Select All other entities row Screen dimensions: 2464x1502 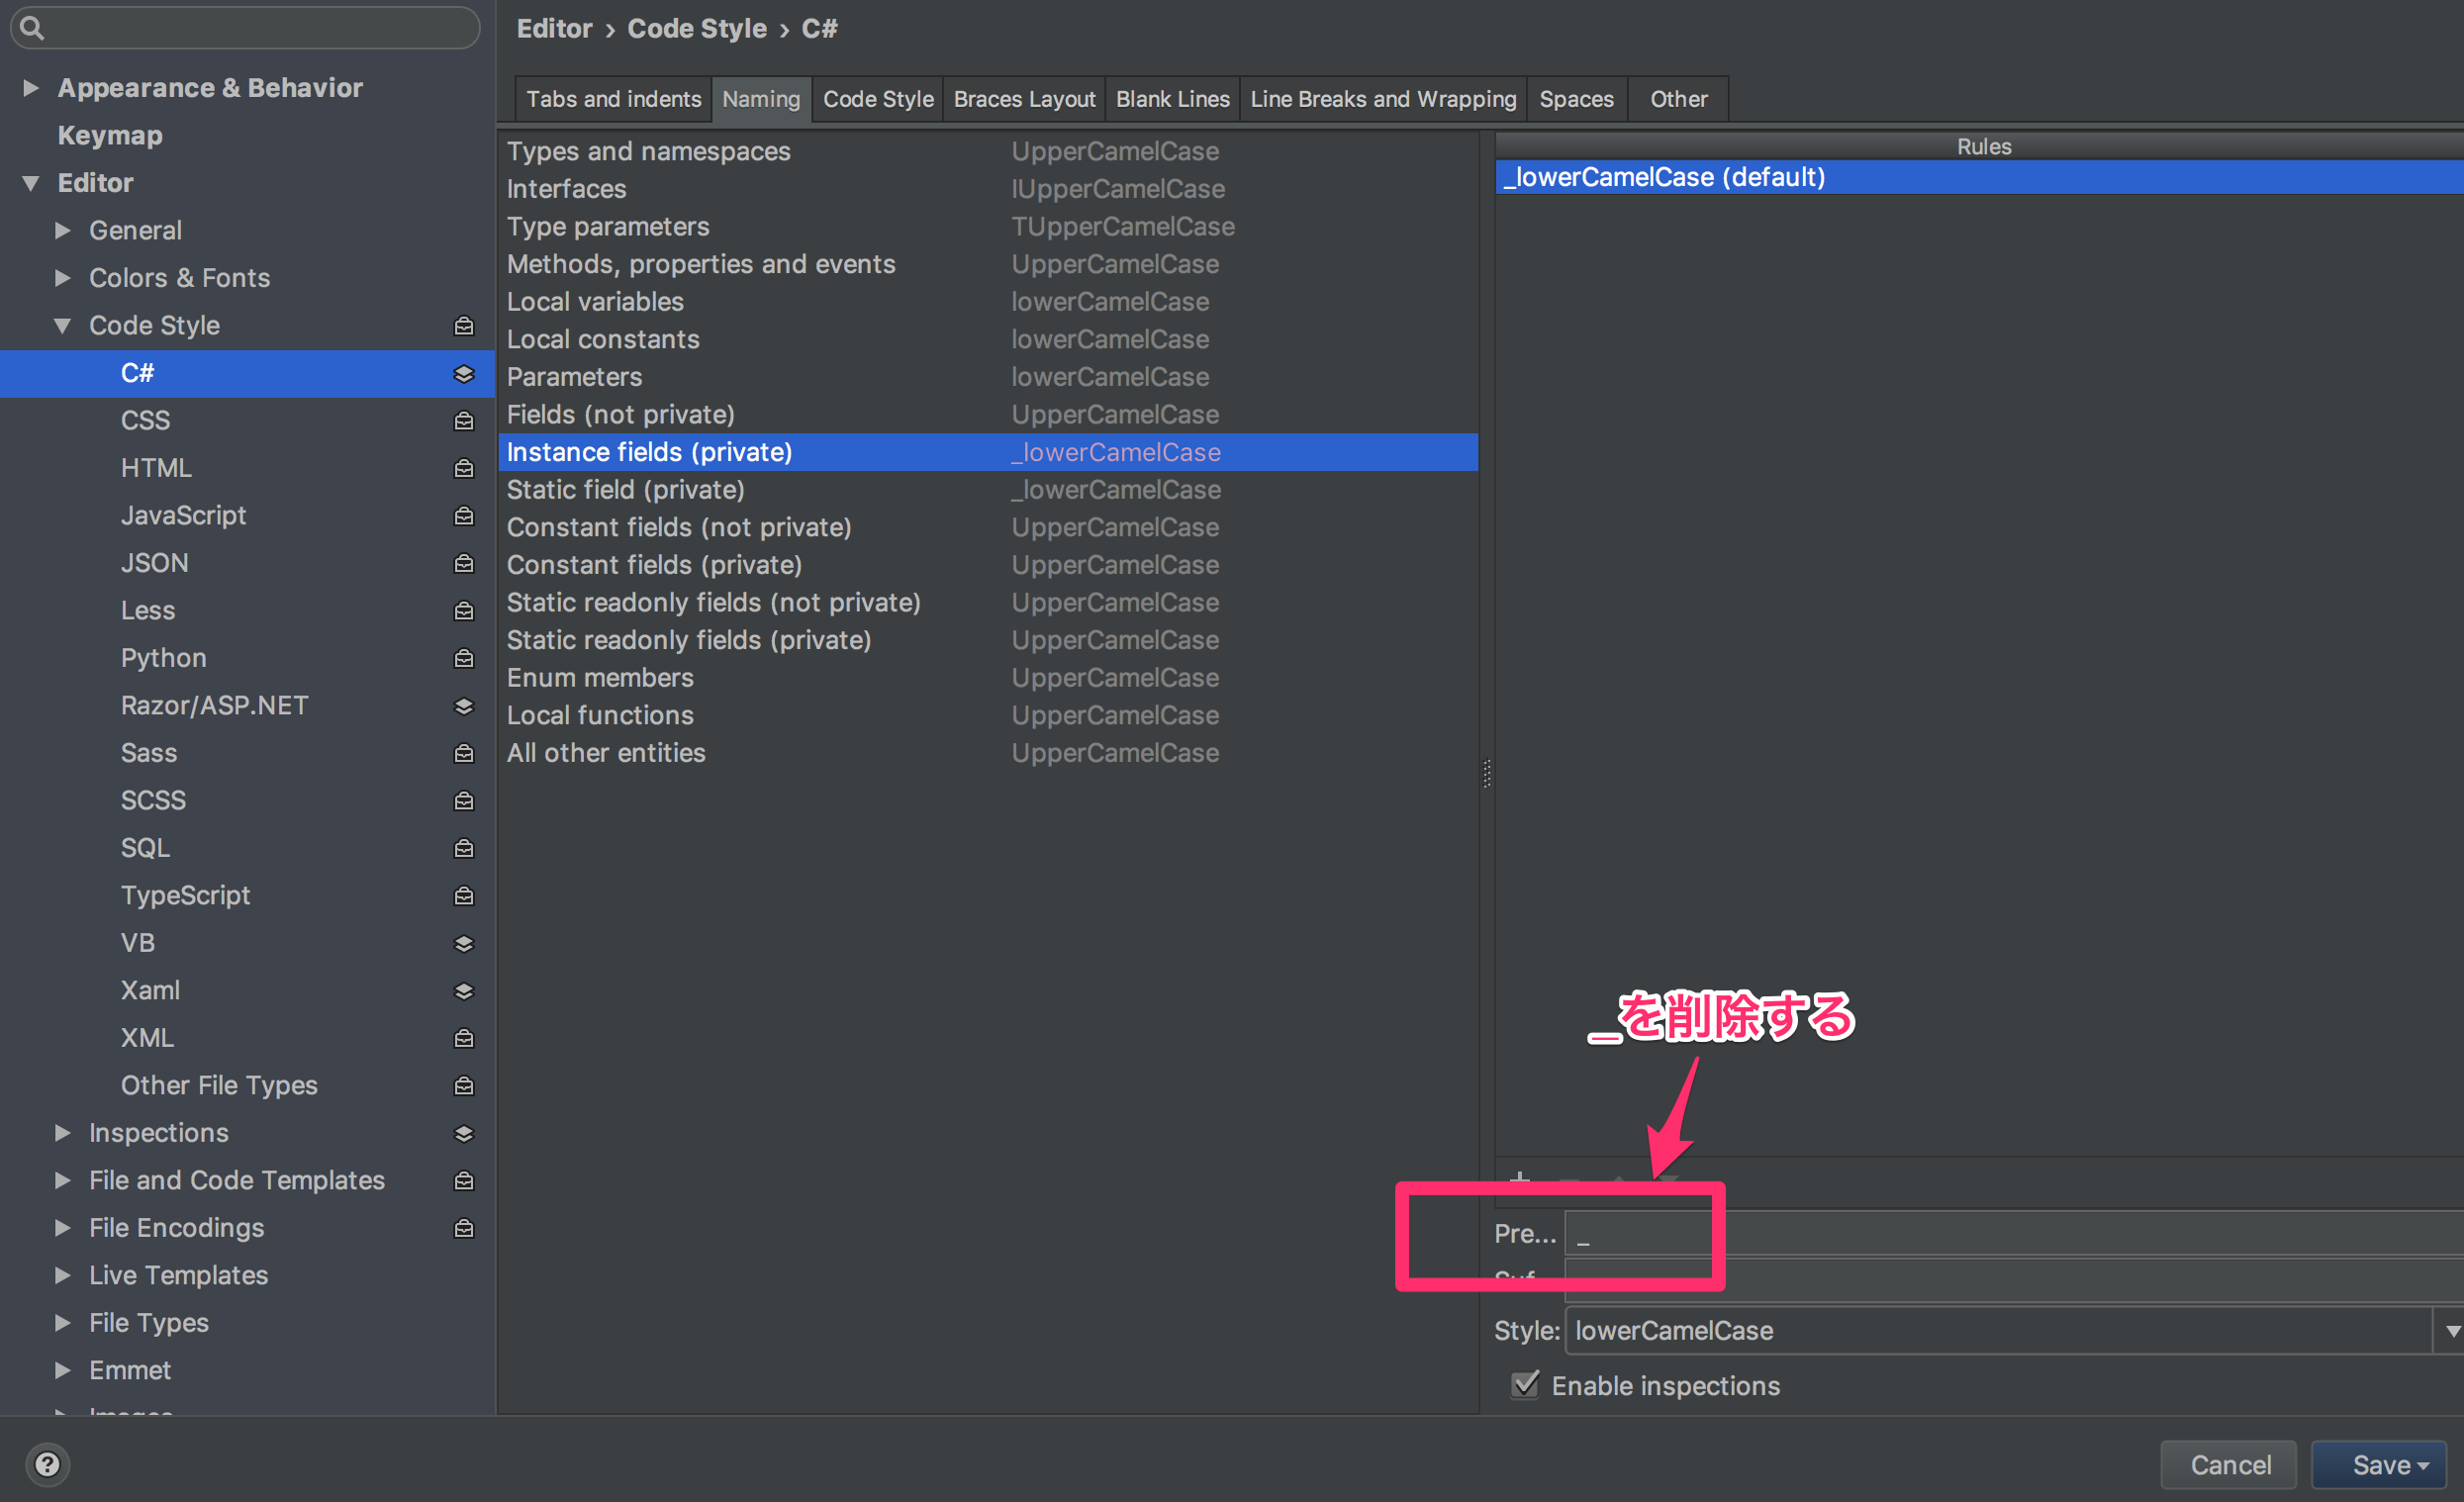coord(988,753)
